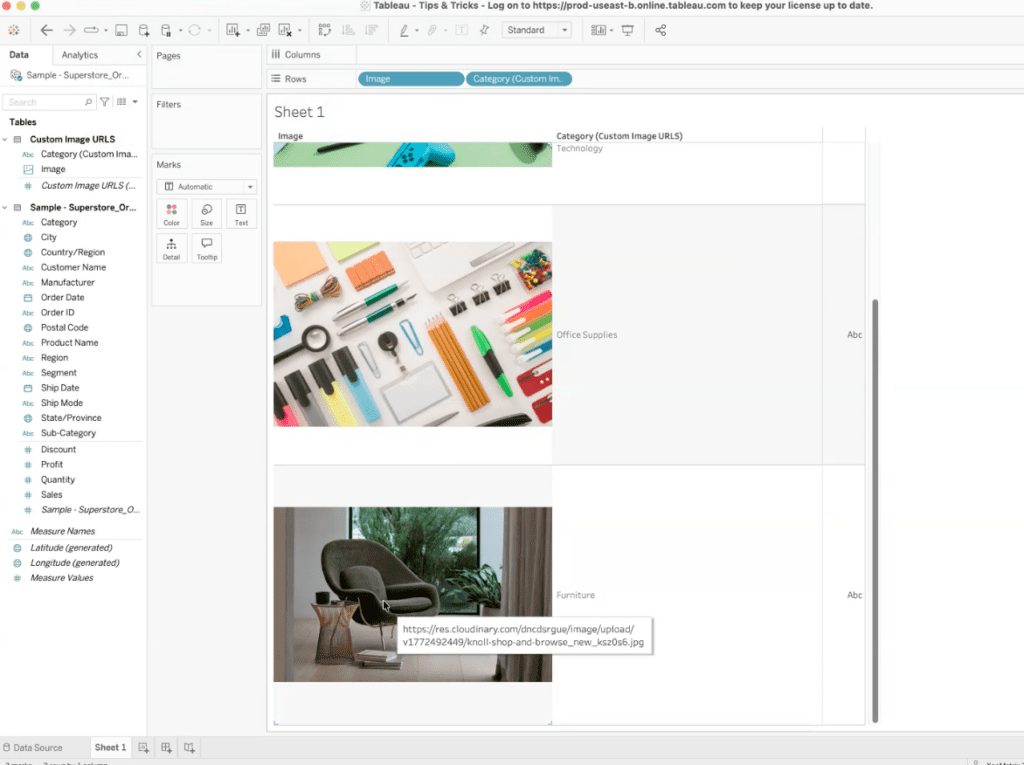Click the Category (Custom Image URLS) column header

pos(619,136)
